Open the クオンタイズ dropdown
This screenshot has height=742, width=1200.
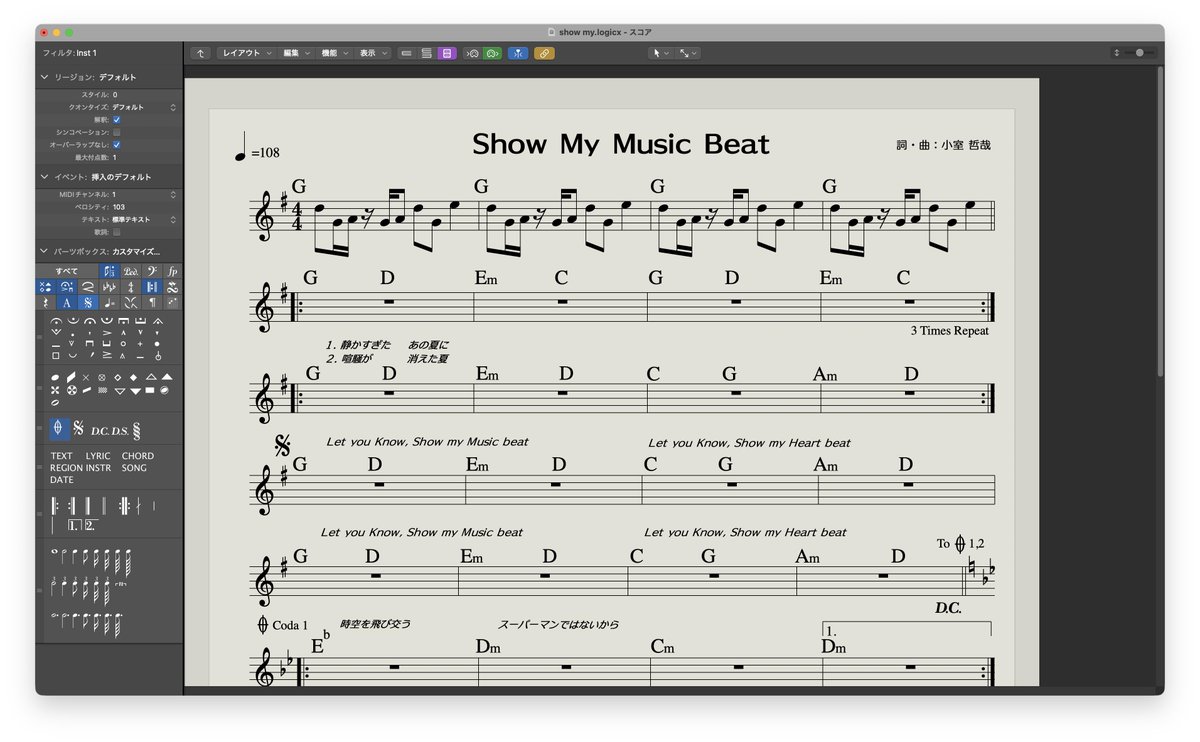point(144,107)
